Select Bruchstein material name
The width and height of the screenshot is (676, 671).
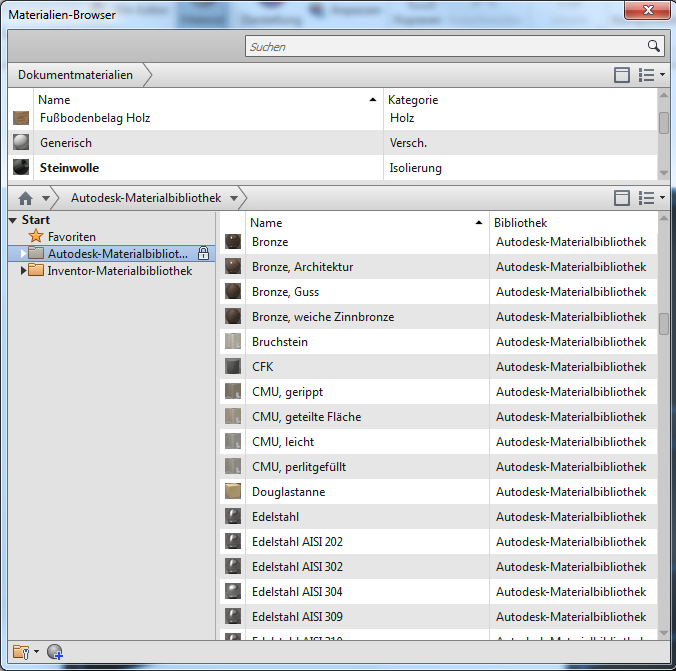279,342
